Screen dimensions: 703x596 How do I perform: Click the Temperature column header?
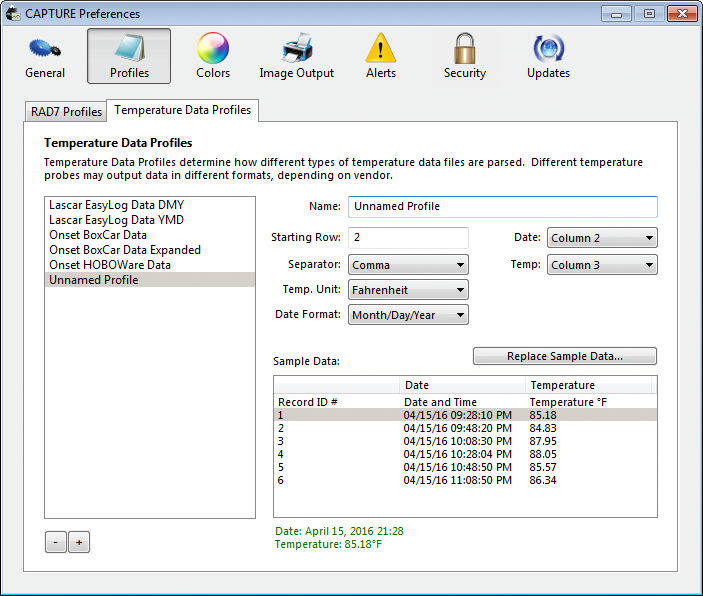pyautogui.click(x=588, y=385)
